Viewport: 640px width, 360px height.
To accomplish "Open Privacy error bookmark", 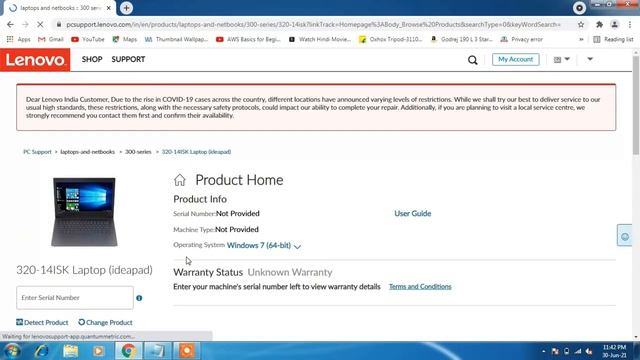I will click(522, 39).
